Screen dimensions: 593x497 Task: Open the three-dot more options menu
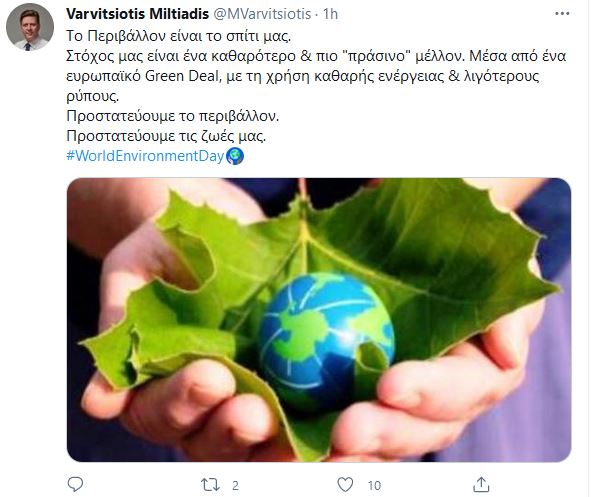coord(562,14)
